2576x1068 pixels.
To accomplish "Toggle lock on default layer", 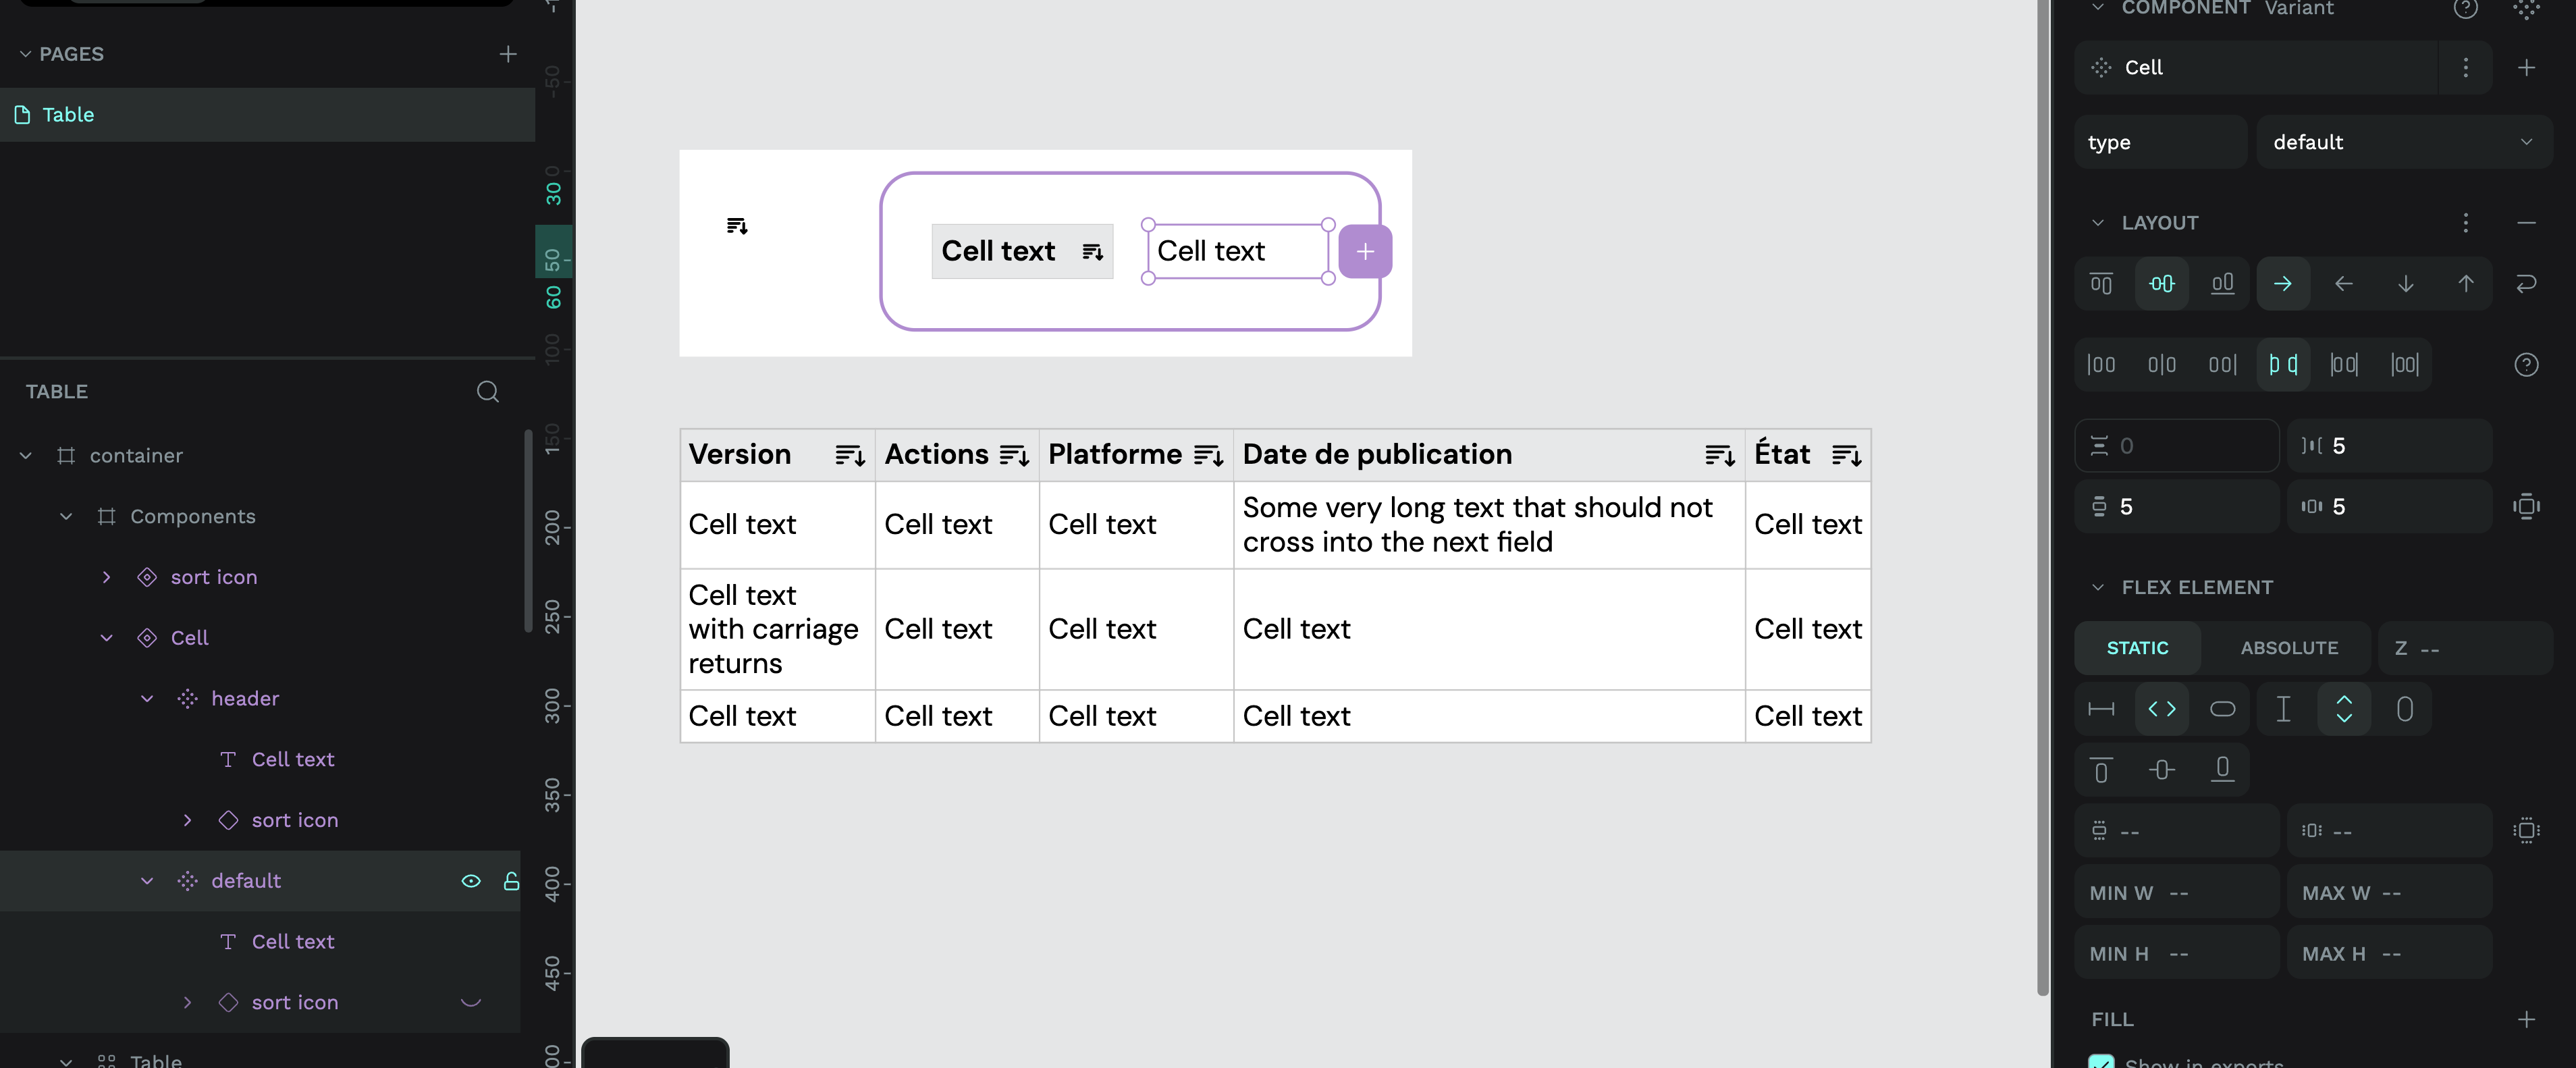I will pyautogui.click(x=511, y=881).
